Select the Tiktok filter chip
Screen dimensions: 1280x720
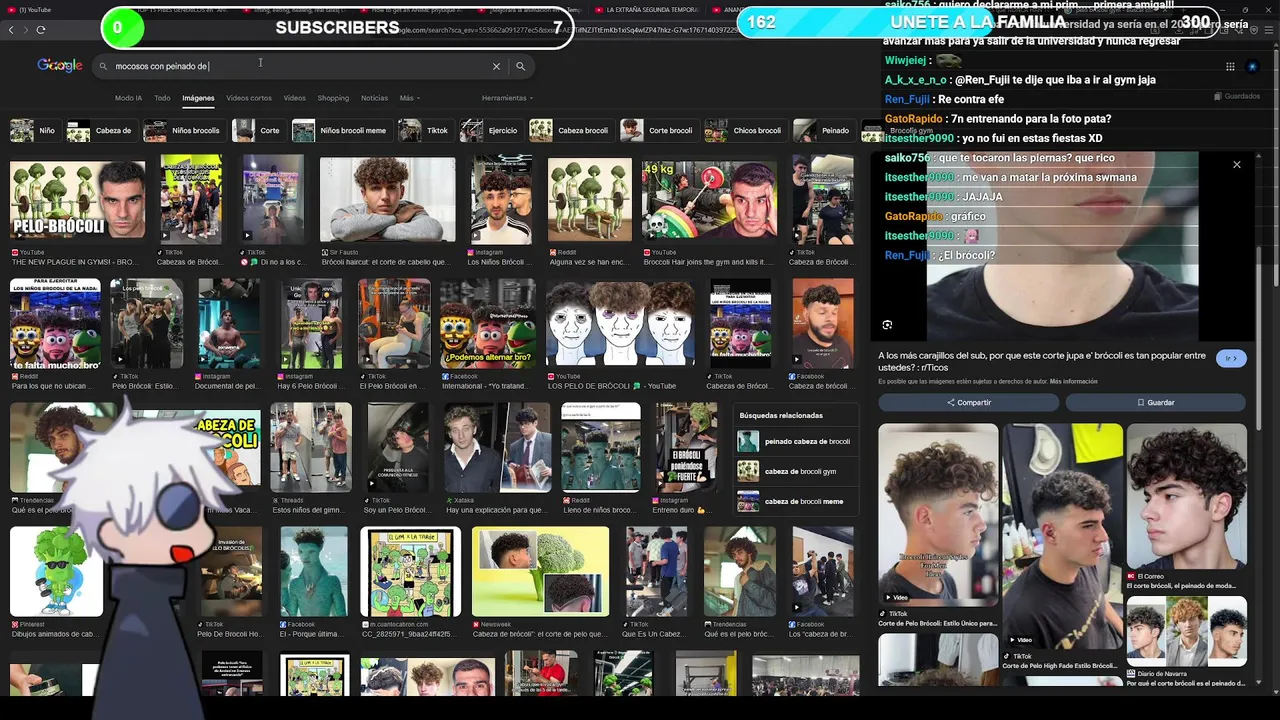(x=425, y=131)
